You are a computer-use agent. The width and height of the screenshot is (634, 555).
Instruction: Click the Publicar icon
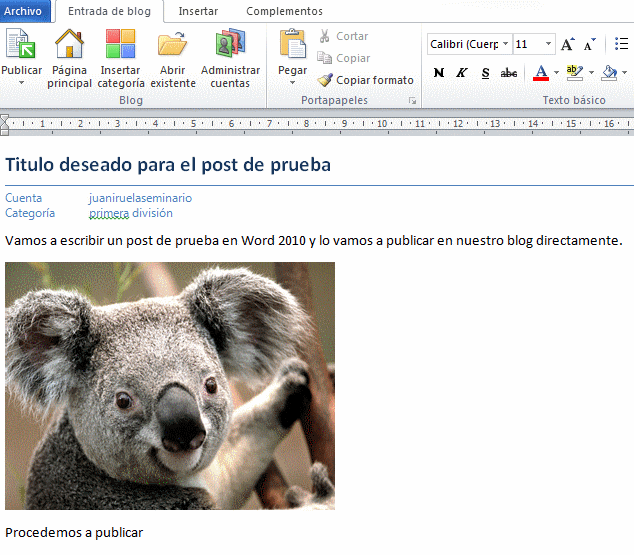click(21, 46)
